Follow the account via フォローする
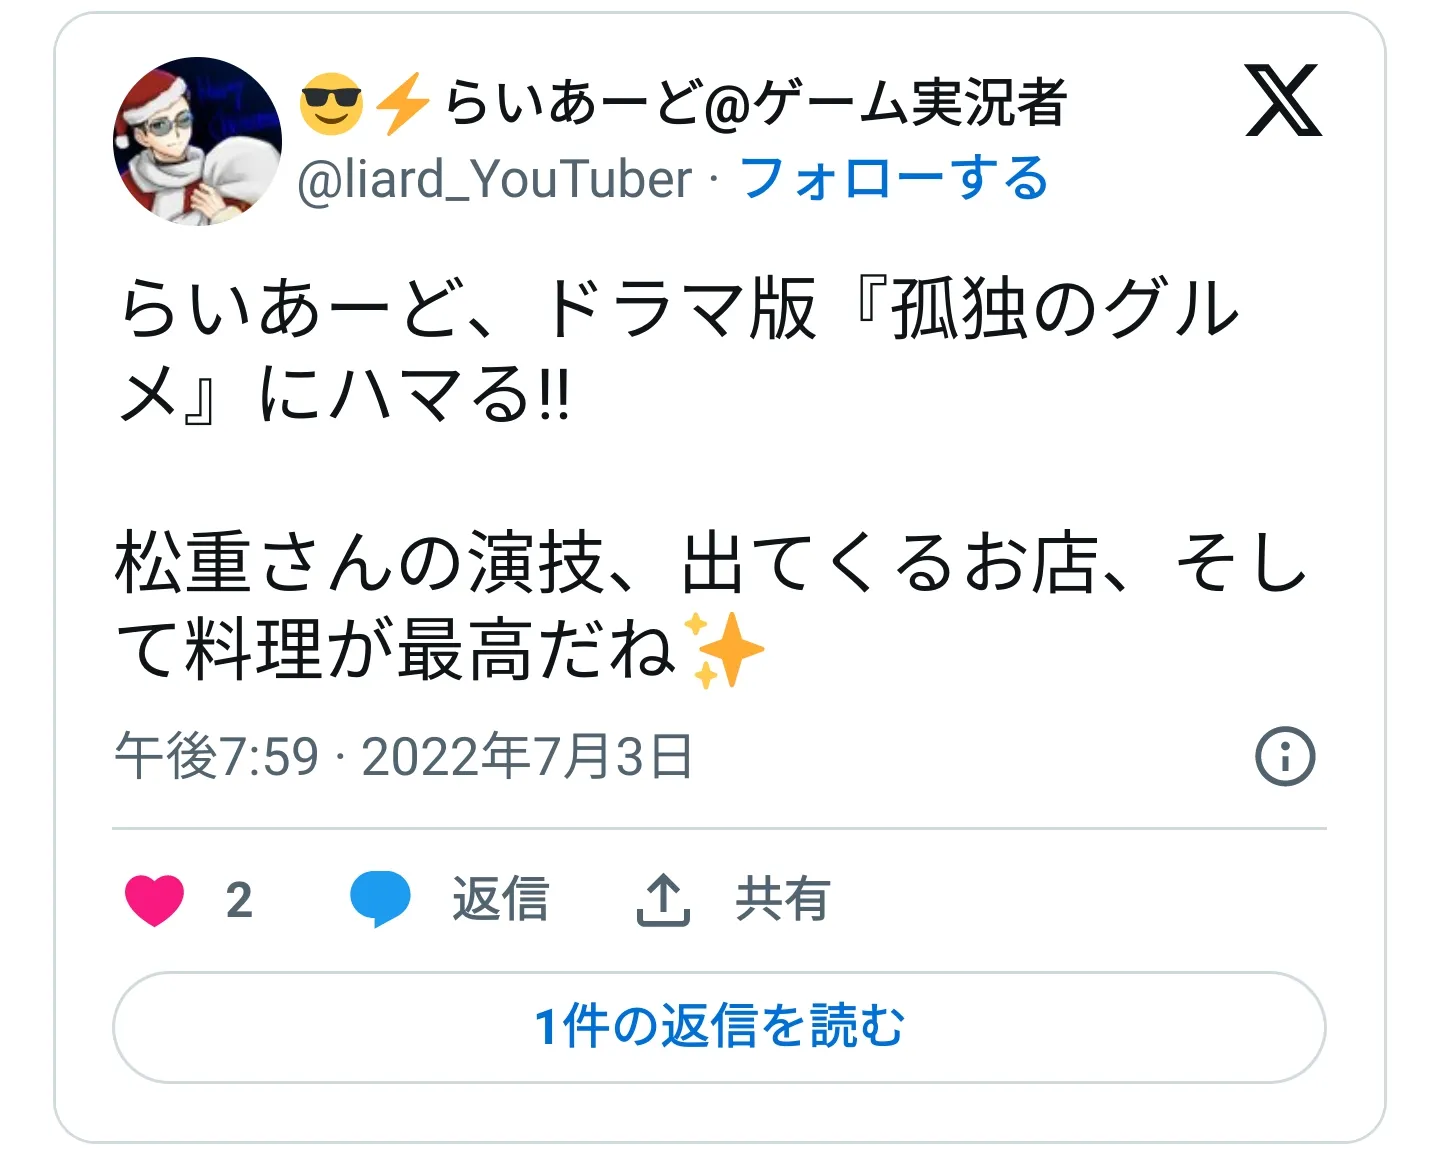The width and height of the screenshot is (1440, 1151). [894, 180]
